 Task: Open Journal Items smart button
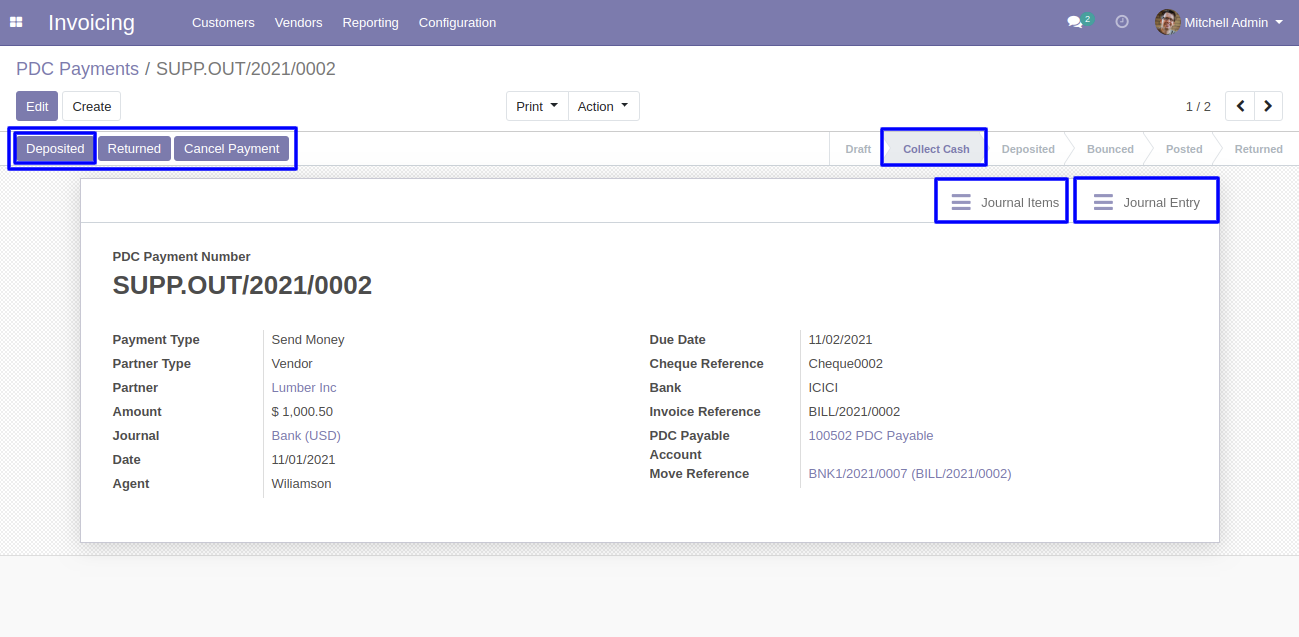[1002, 202]
